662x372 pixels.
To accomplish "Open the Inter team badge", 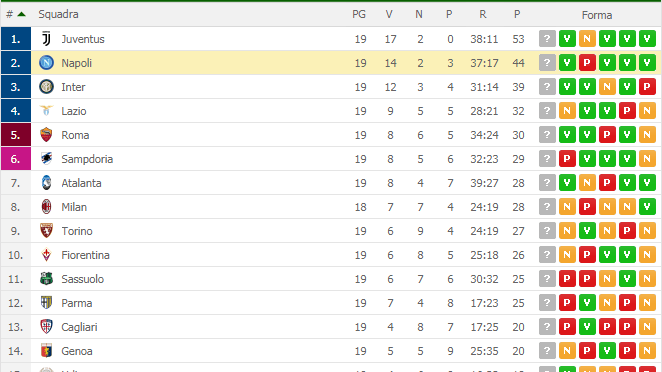I will click(46, 87).
